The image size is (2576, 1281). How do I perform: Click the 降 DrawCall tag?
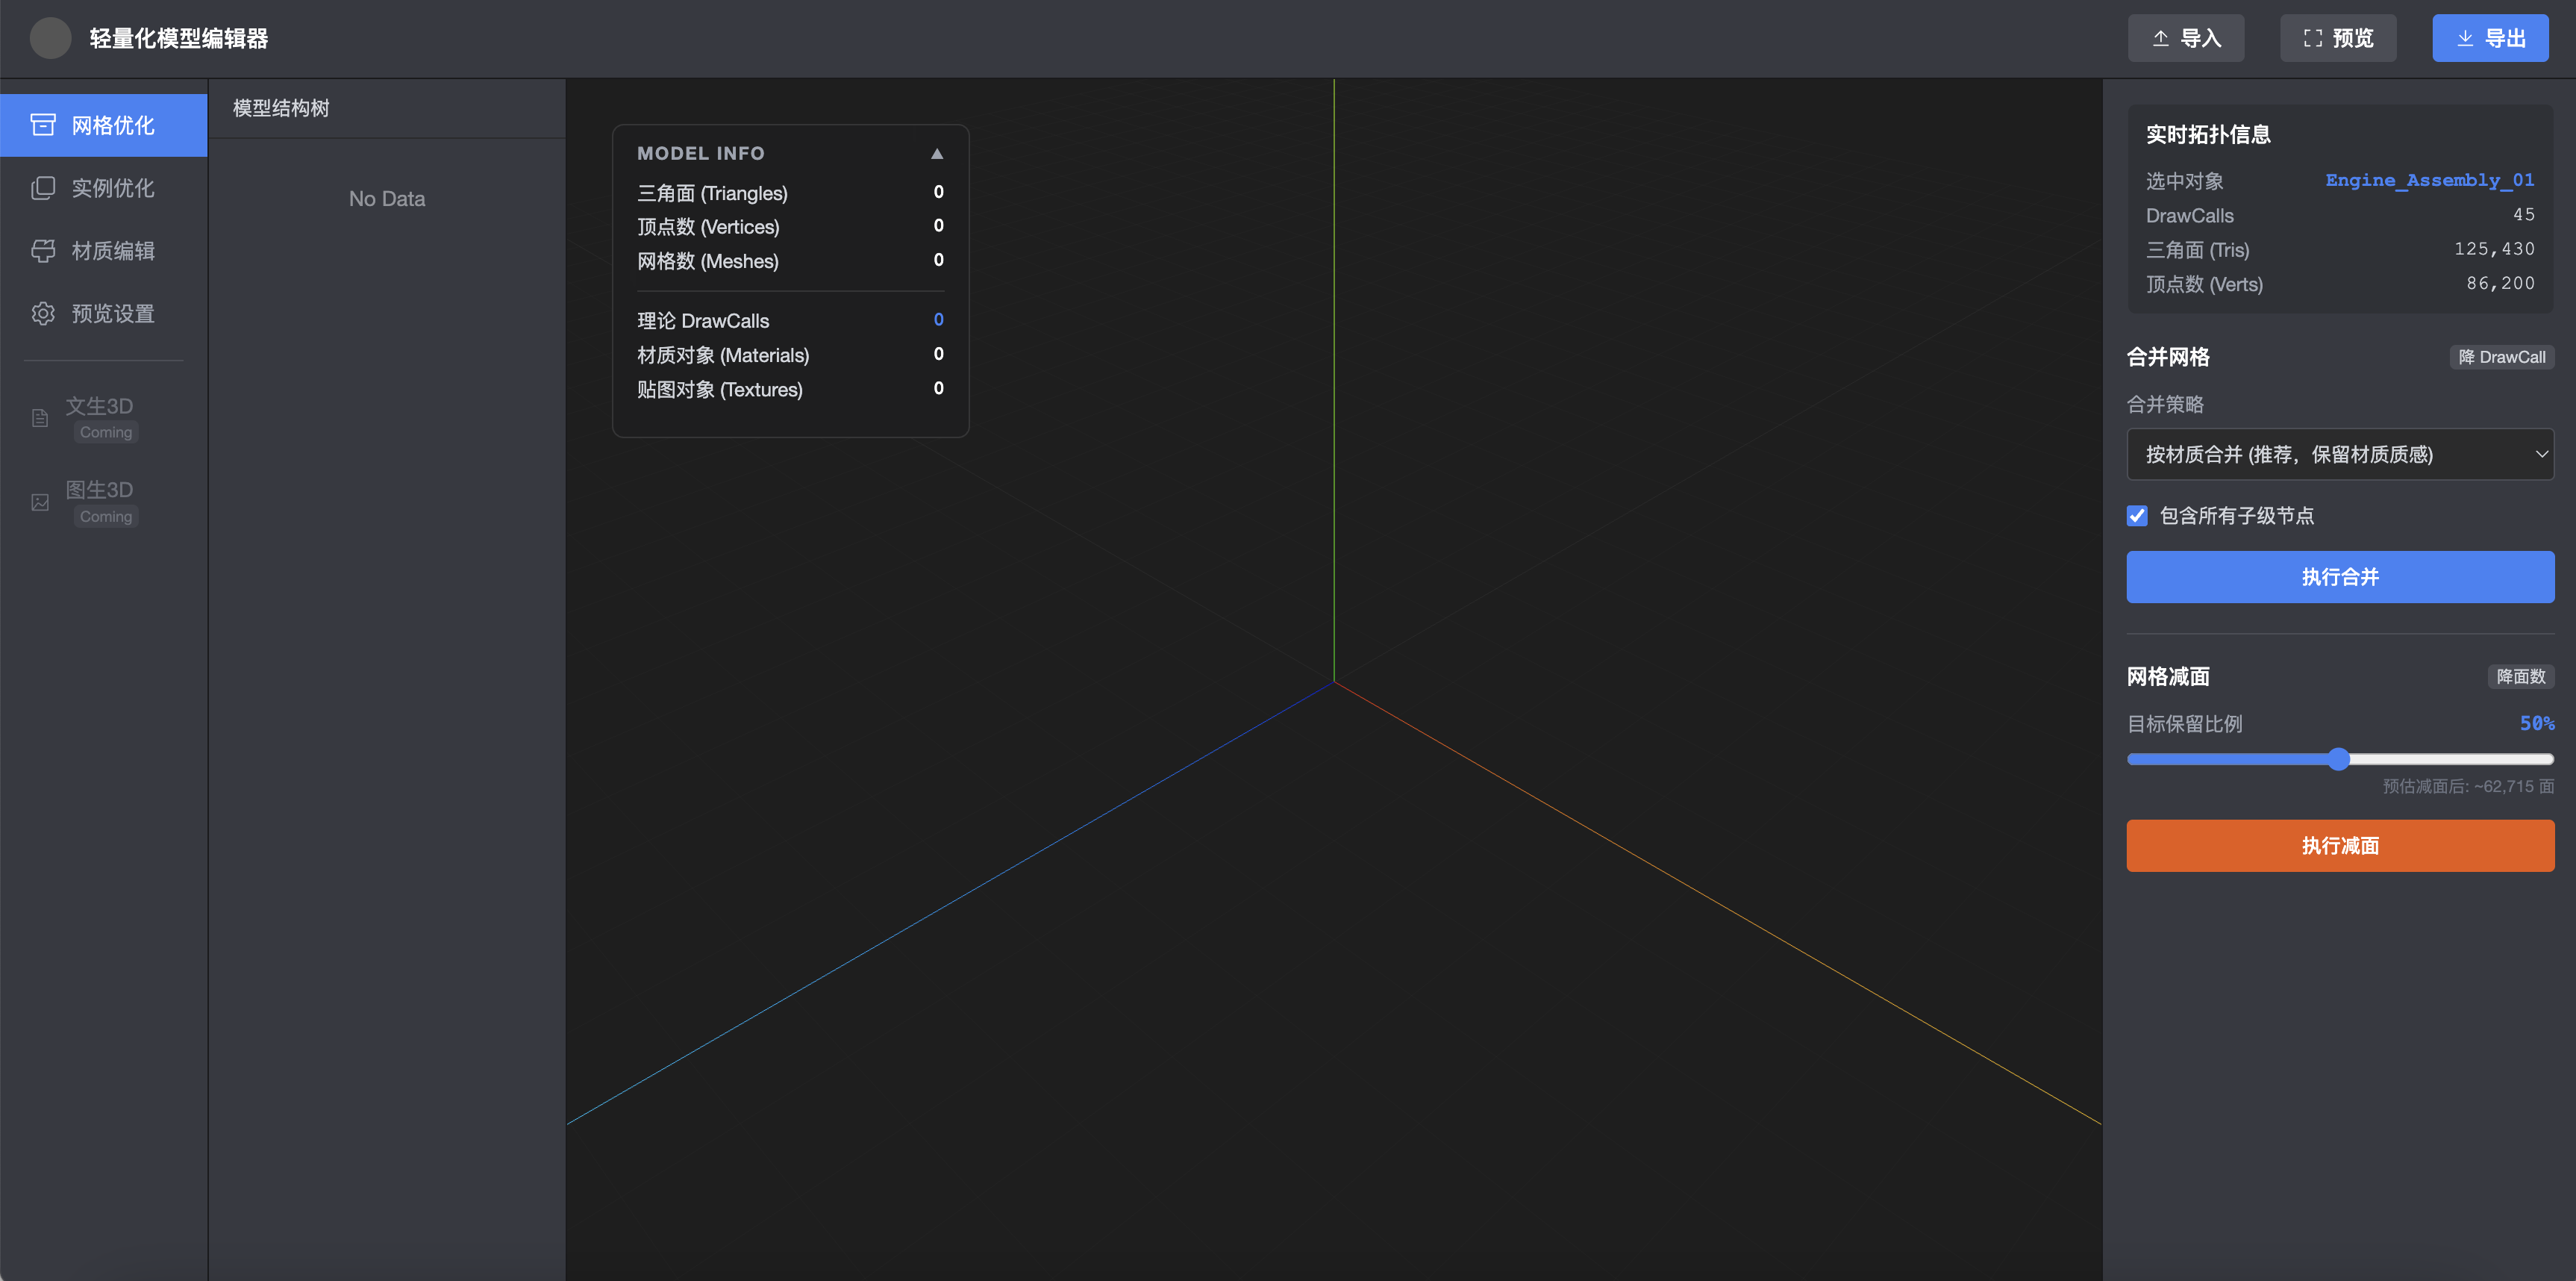[x=2502, y=357]
